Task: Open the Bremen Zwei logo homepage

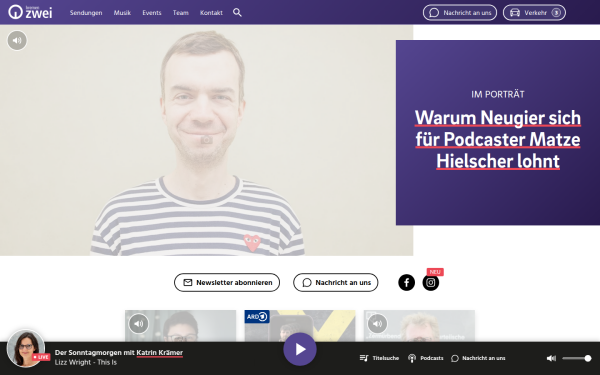Action: point(30,12)
